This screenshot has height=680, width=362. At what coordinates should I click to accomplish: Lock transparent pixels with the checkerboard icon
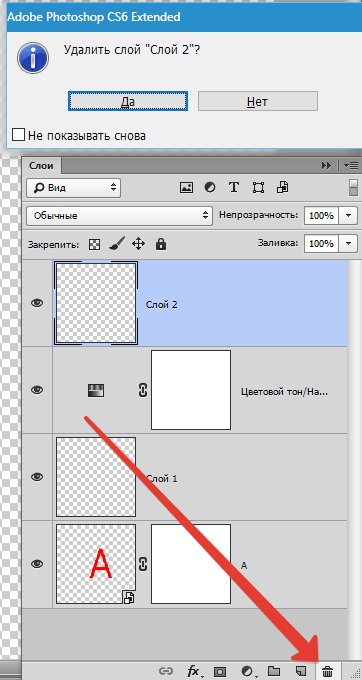(95, 245)
